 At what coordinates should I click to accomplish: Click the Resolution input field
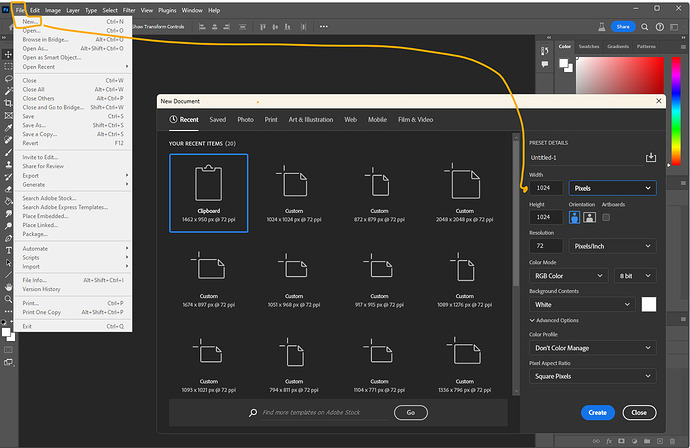pyautogui.click(x=546, y=246)
